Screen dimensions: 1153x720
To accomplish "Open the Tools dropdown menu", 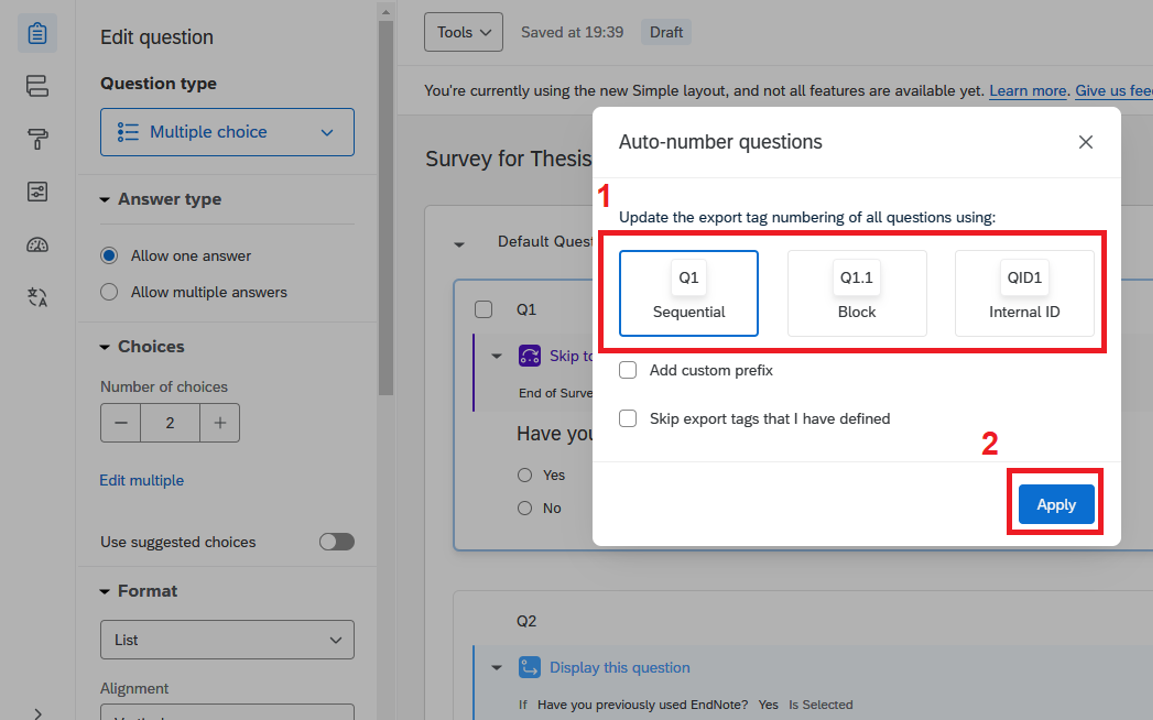I will click(463, 32).
